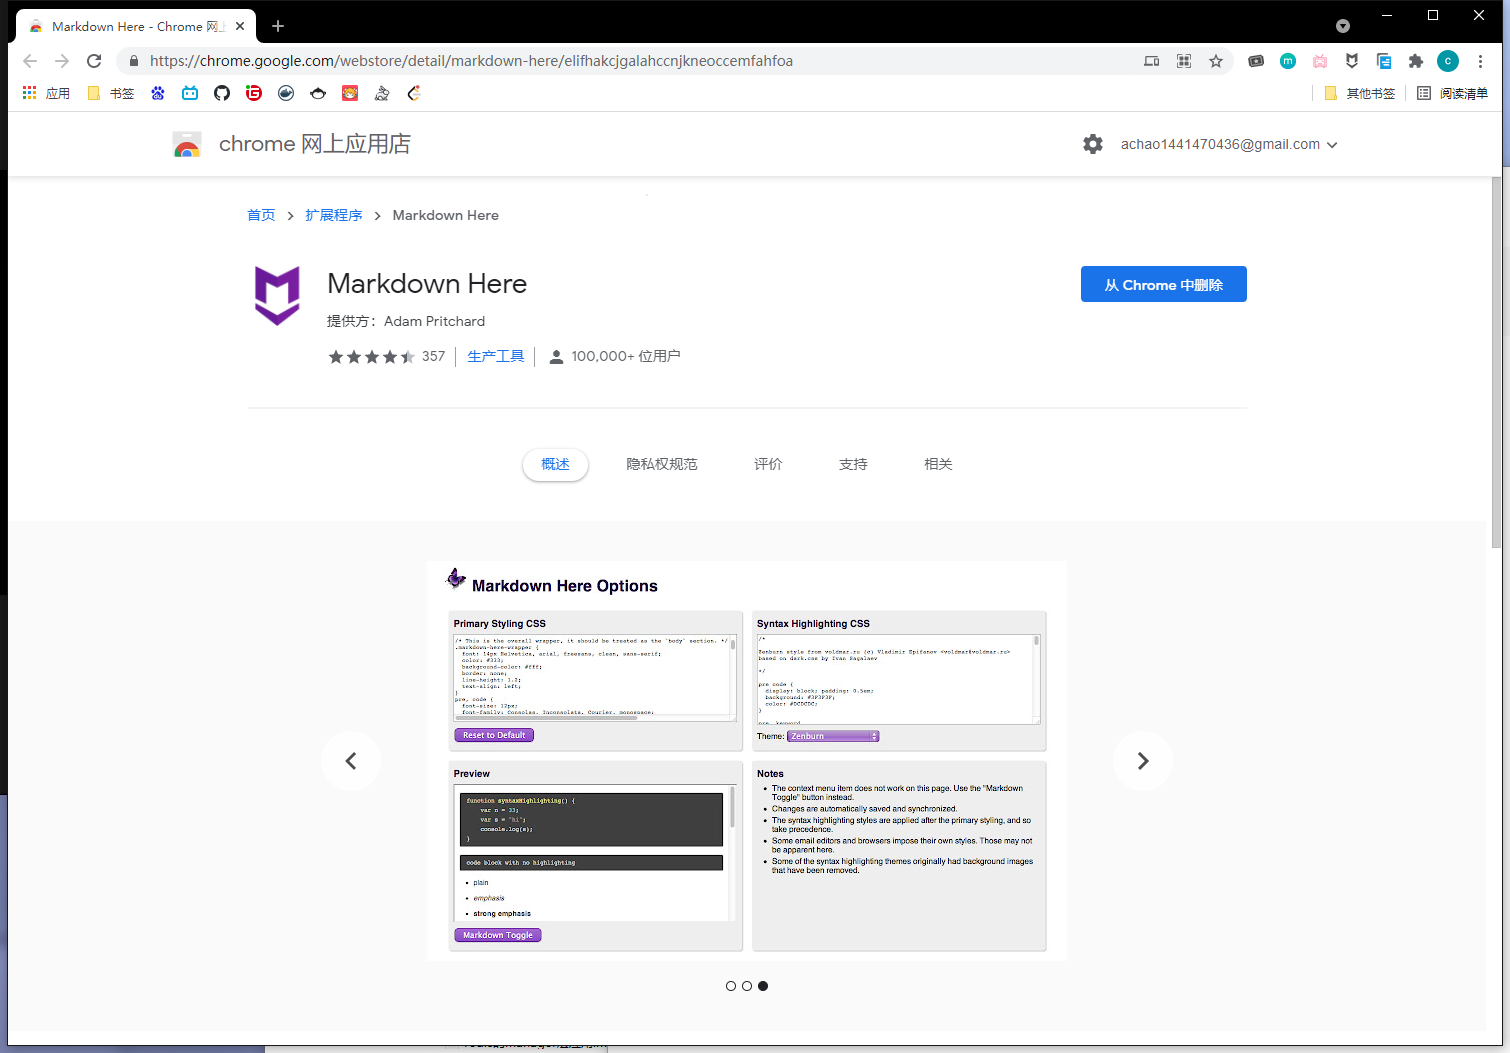
Task: Select the first carousel dot indicator
Action: click(x=731, y=986)
